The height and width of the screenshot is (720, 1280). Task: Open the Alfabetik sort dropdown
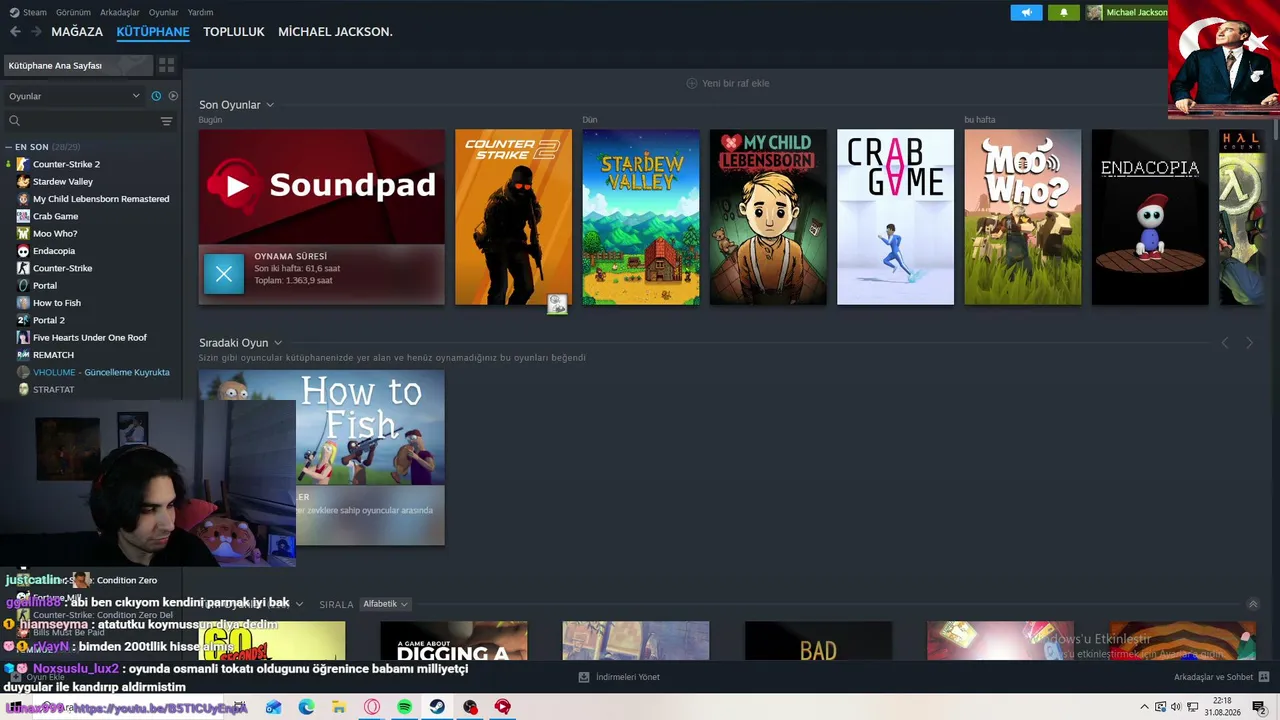coord(385,604)
